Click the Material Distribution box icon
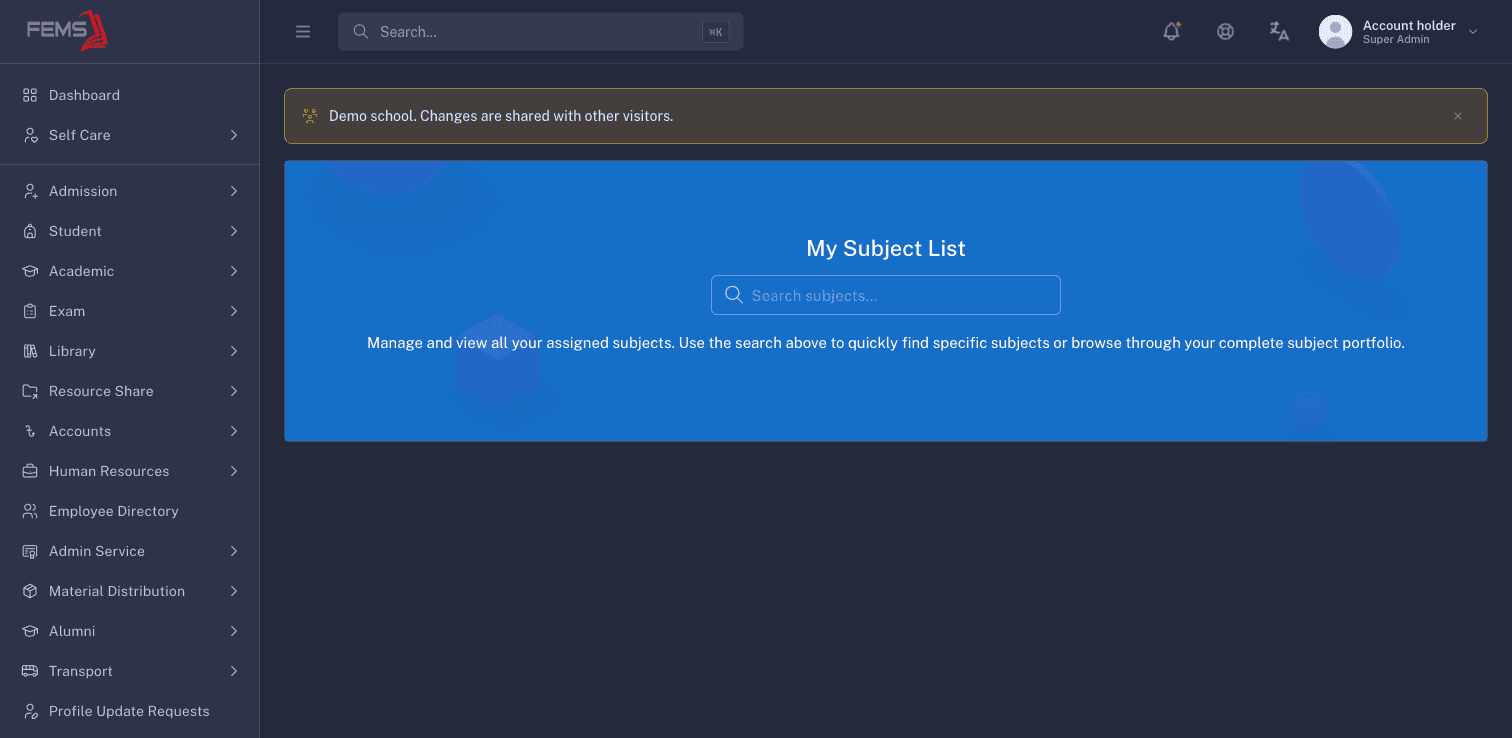 coord(30,591)
